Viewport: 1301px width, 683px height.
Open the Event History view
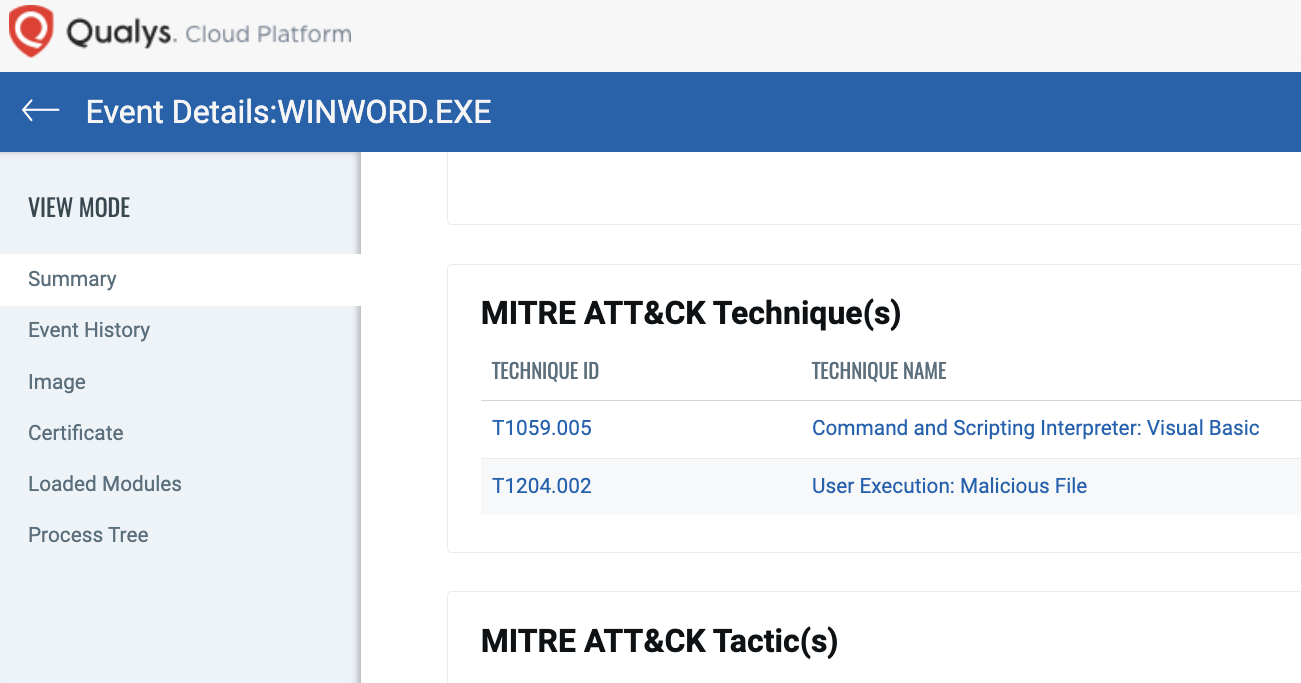[88, 329]
